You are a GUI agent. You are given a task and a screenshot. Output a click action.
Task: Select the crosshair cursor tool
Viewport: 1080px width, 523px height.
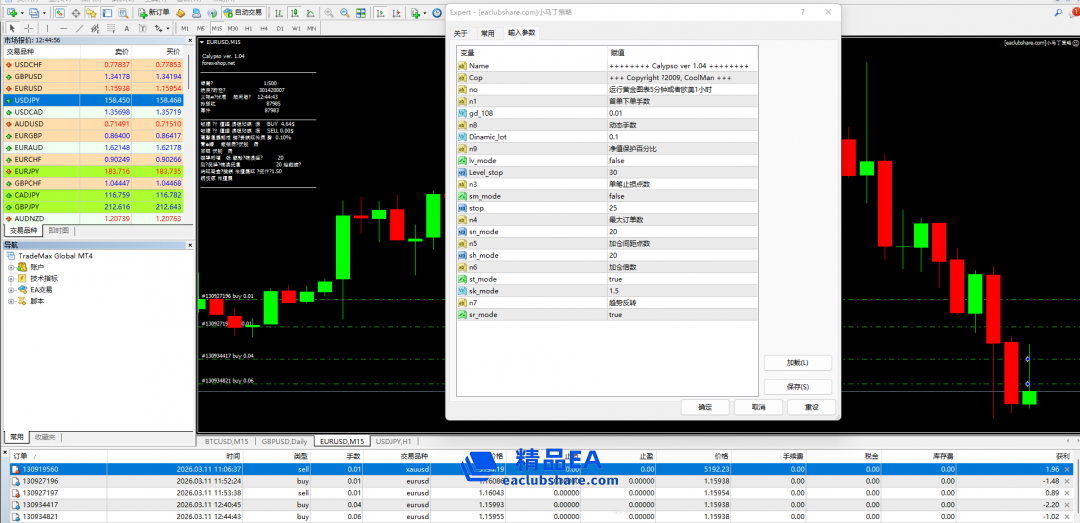point(30,29)
